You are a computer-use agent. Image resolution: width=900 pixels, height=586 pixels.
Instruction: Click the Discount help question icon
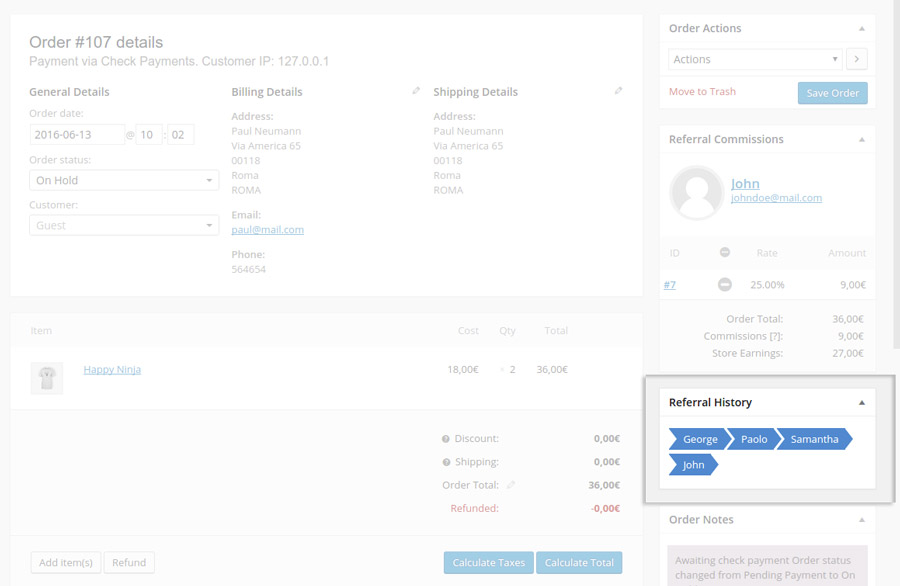446,439
